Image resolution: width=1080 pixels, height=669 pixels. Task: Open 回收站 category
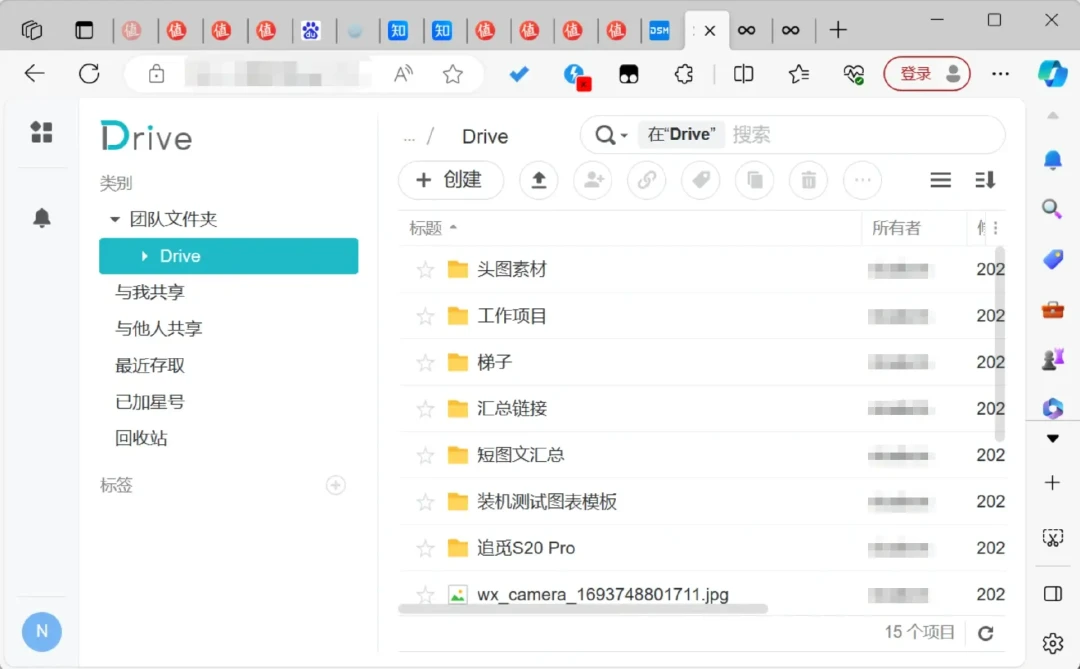pyautogui.click(x=141, y=438)
